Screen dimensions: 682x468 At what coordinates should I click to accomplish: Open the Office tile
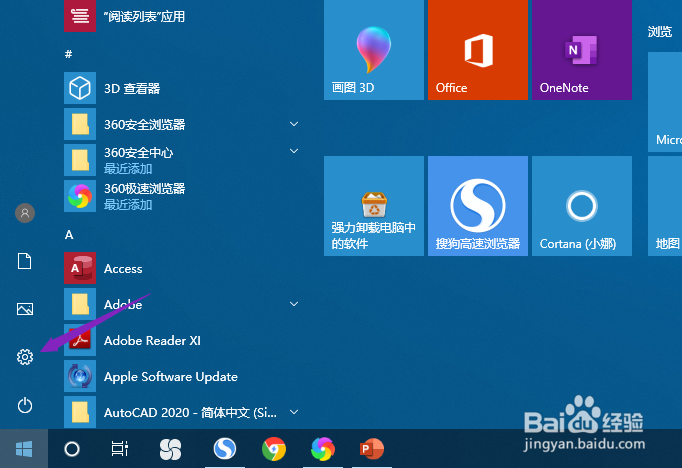click(x=478, y=50)
